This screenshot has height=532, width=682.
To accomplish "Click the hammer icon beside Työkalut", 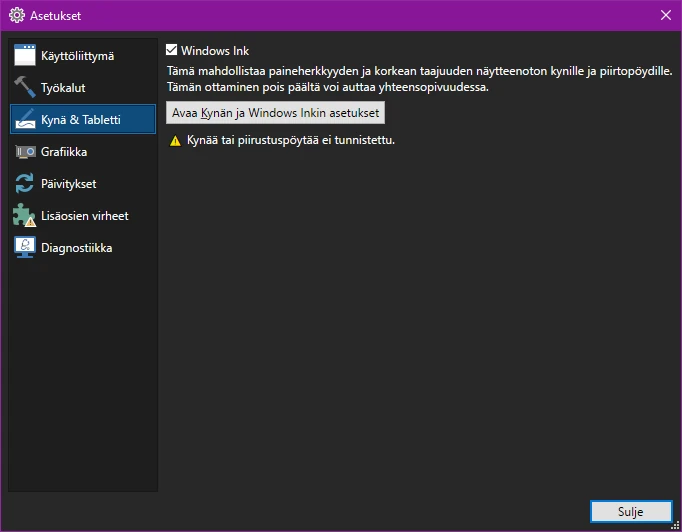I will (x=25, y=88).
